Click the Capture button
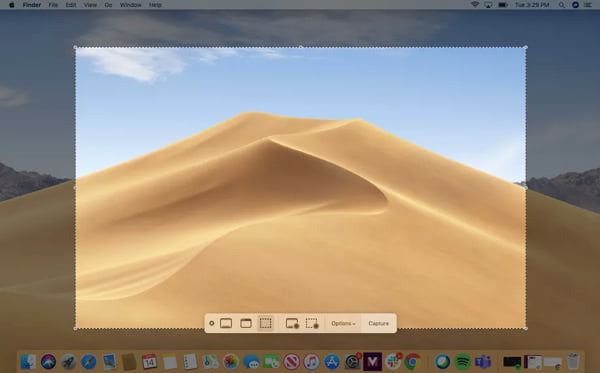Screen dimensions: 600x373 point(378,324)
